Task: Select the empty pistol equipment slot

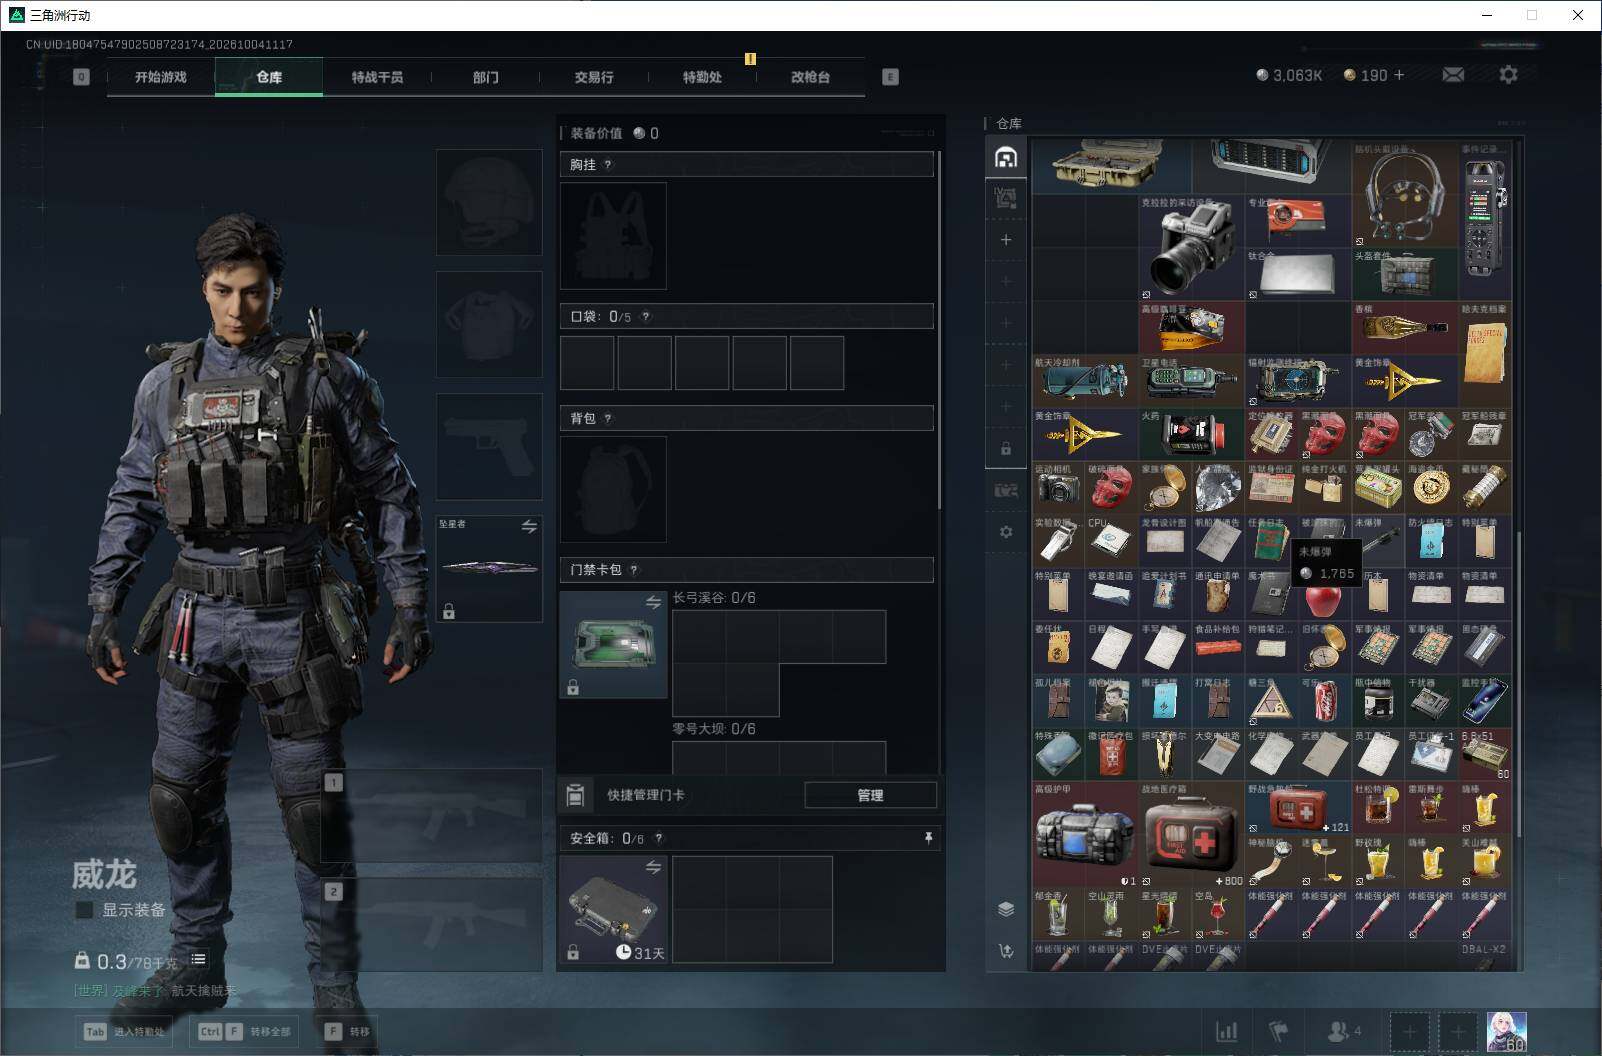Action: 489,446
